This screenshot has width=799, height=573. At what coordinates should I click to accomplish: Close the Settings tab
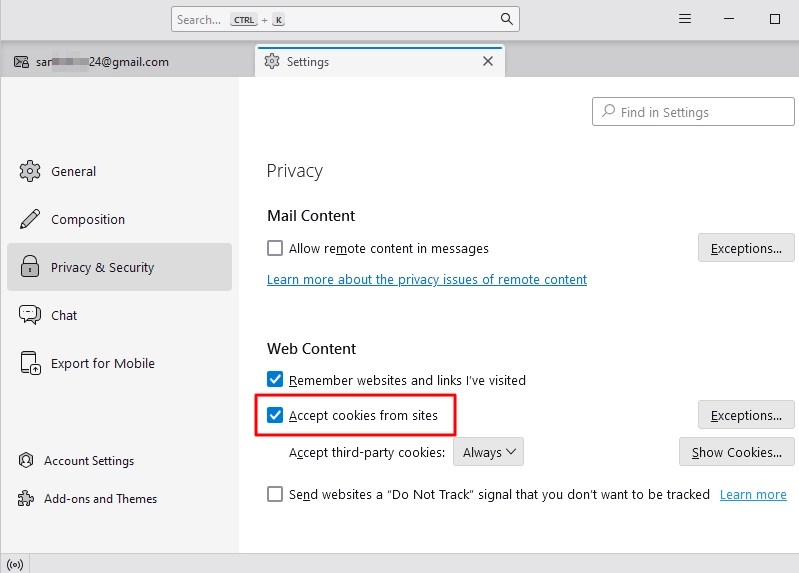[x=488, y=61]
